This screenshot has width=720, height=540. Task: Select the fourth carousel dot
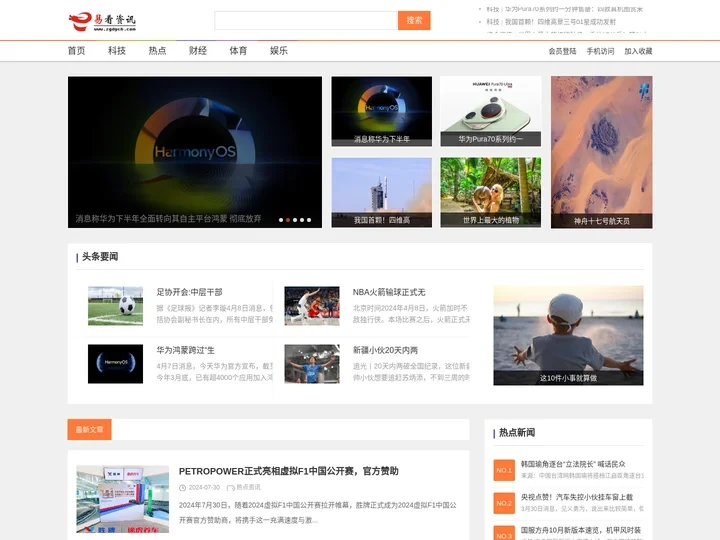302,220
